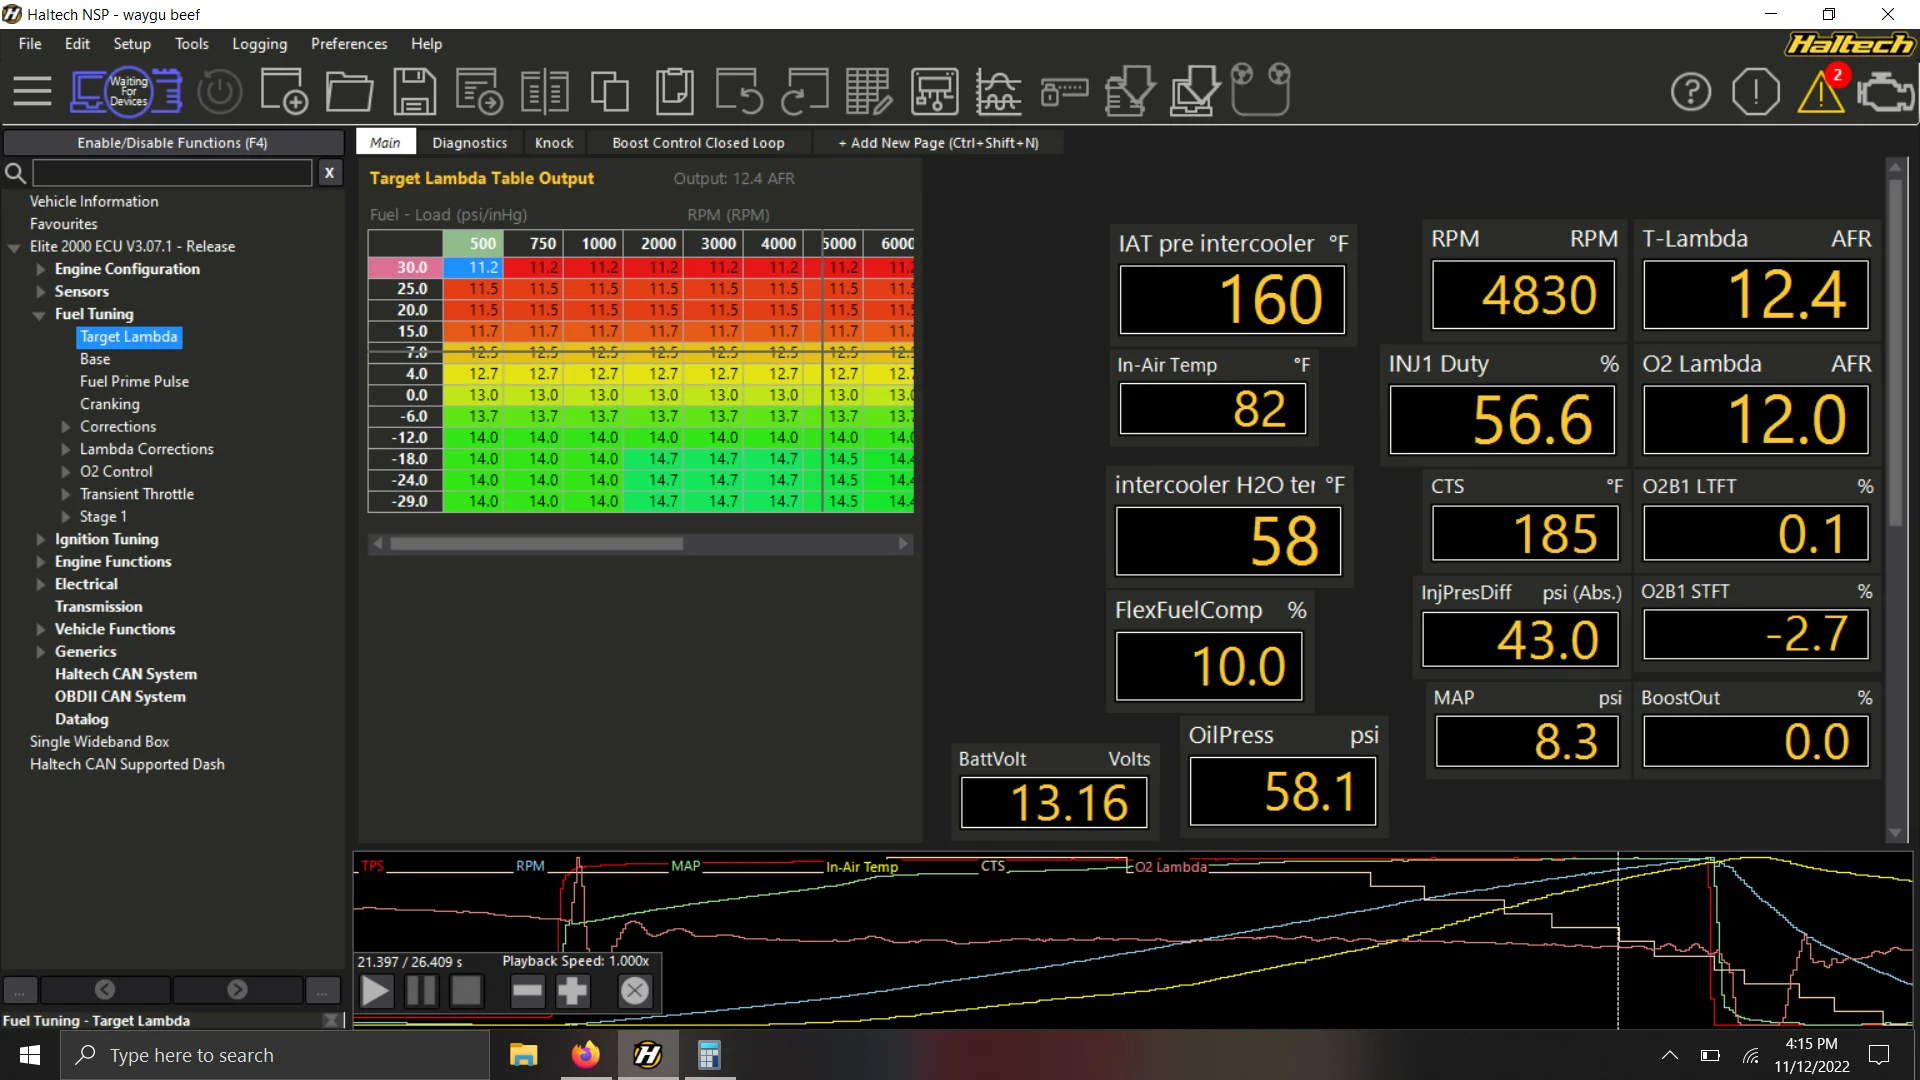Screen dimensions: 1920x1080
Task: Click the help question mark icon
Action: tap(1691, 91)
